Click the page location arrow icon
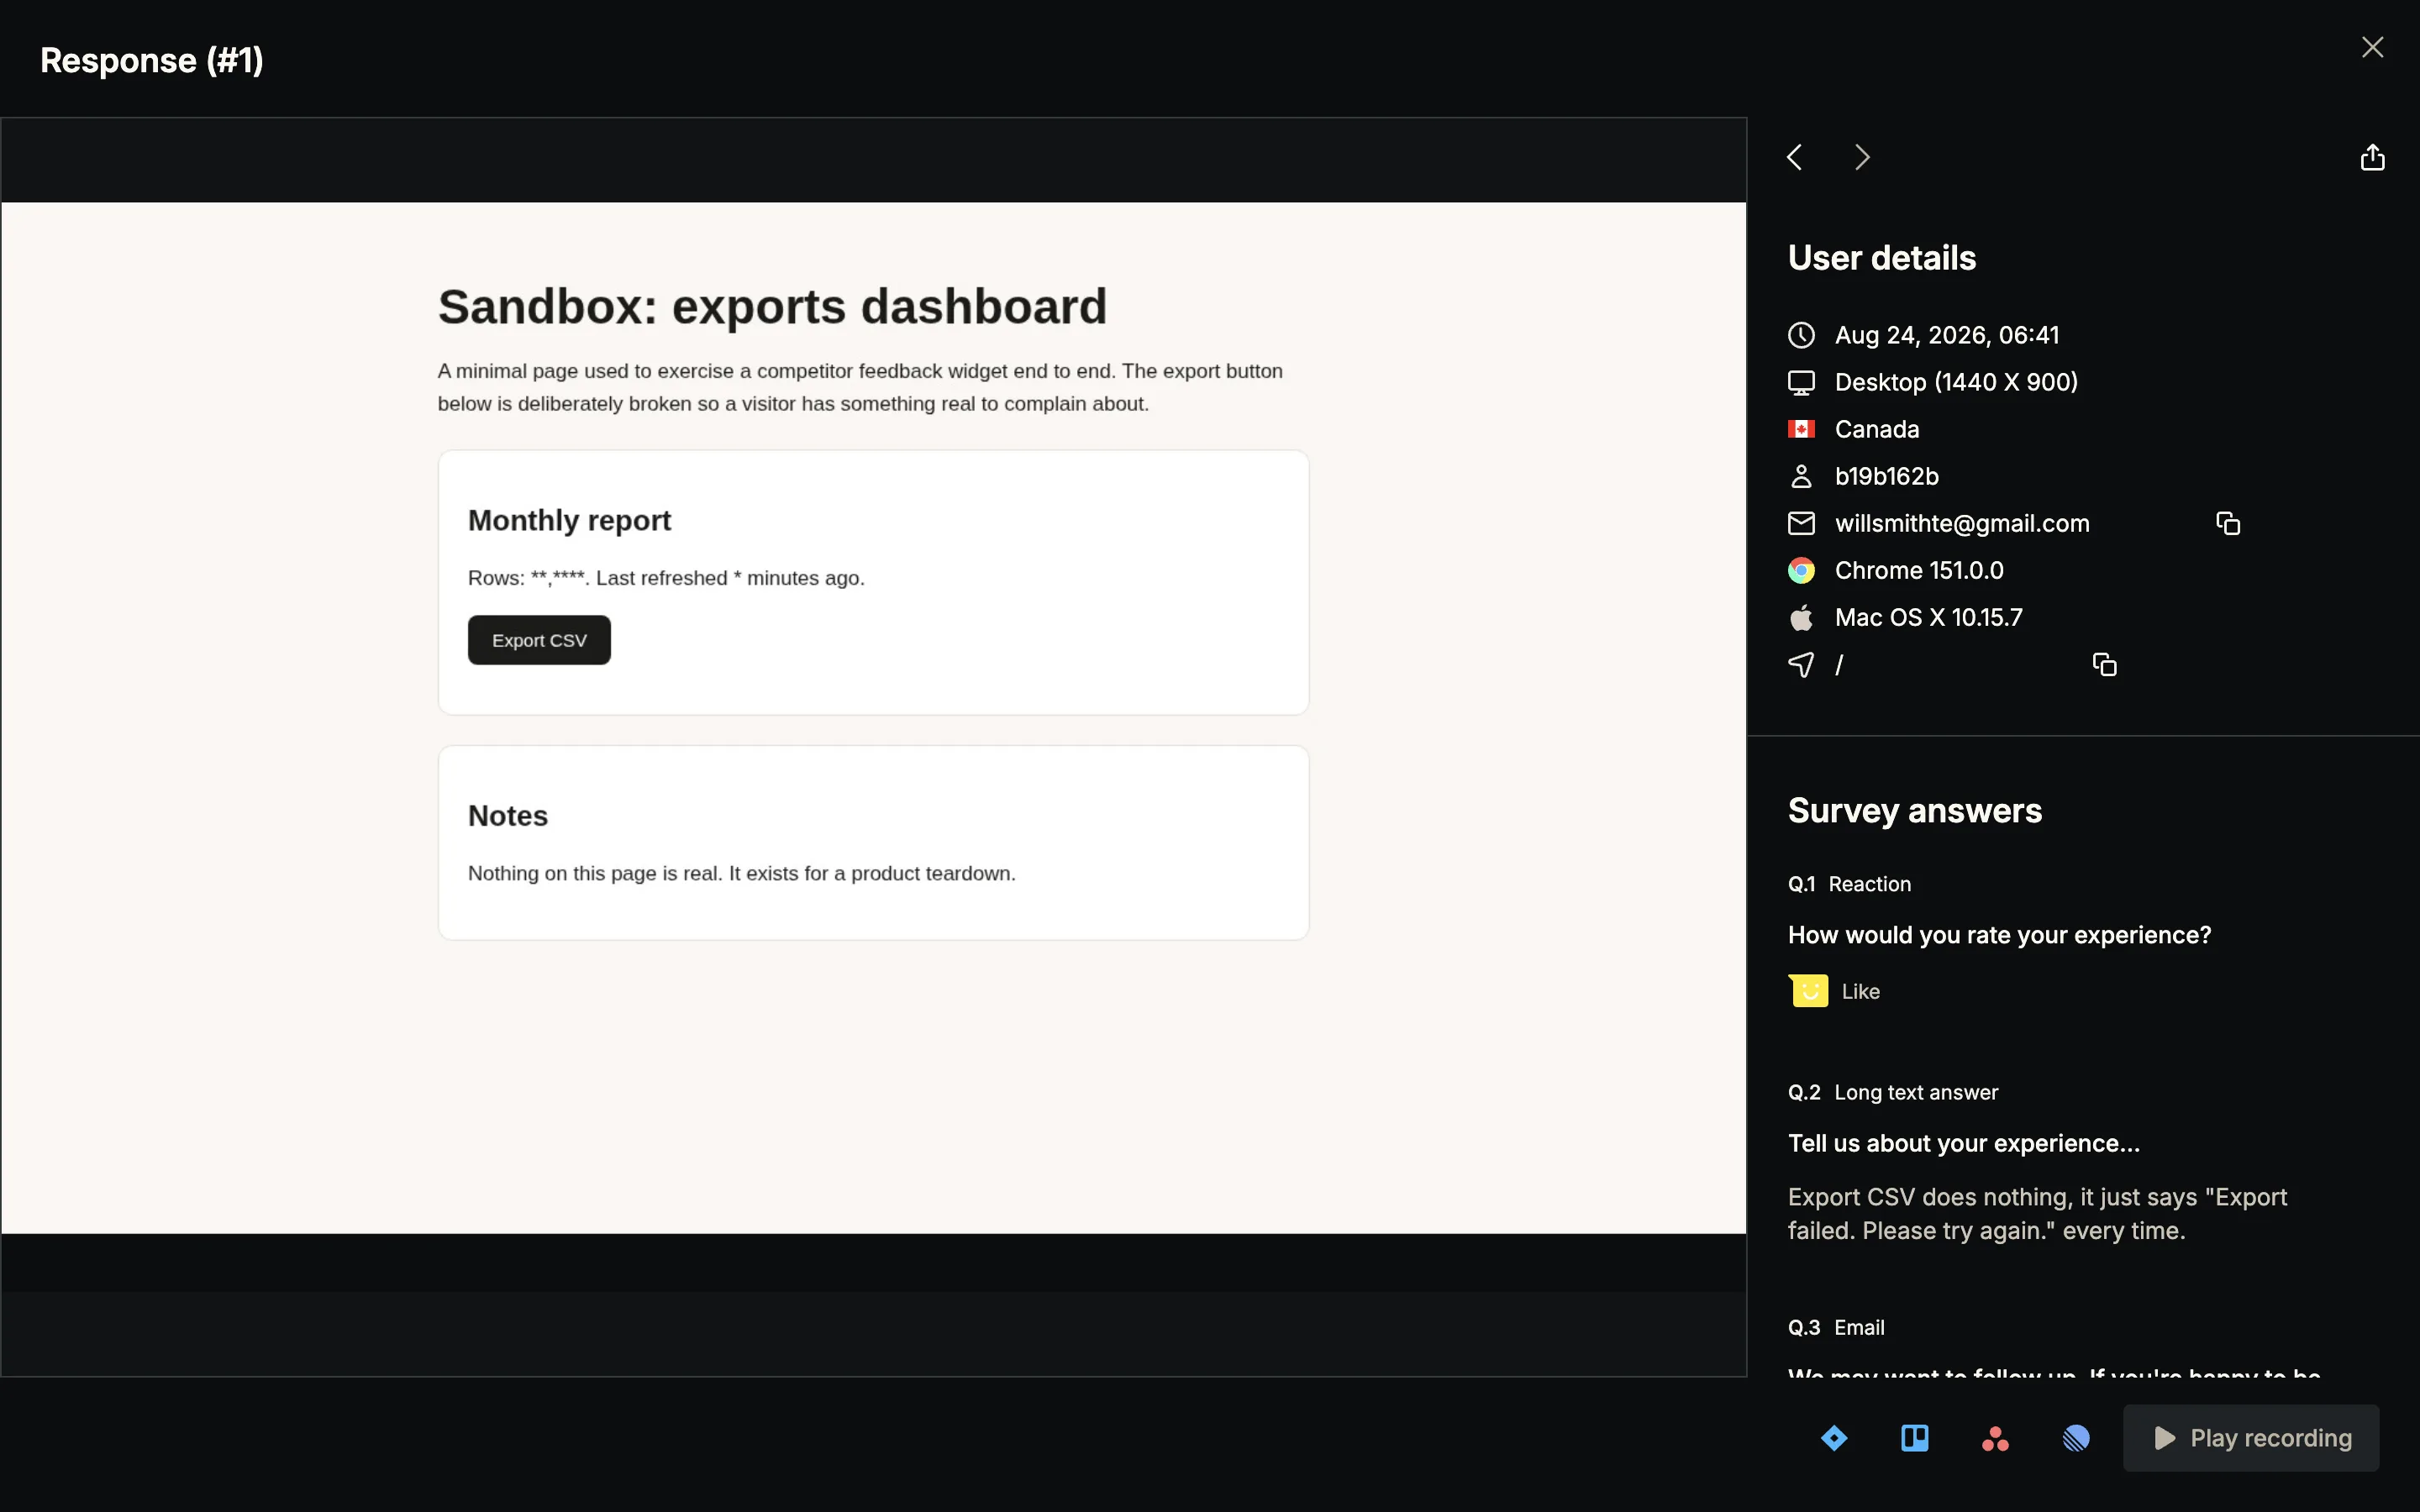Image resolution: width=2420 pixels, height=1512 pixels. pyautogui.click(x=1801, y=664)
